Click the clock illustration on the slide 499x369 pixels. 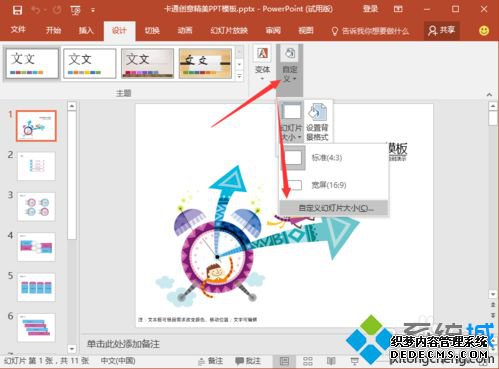217,257
